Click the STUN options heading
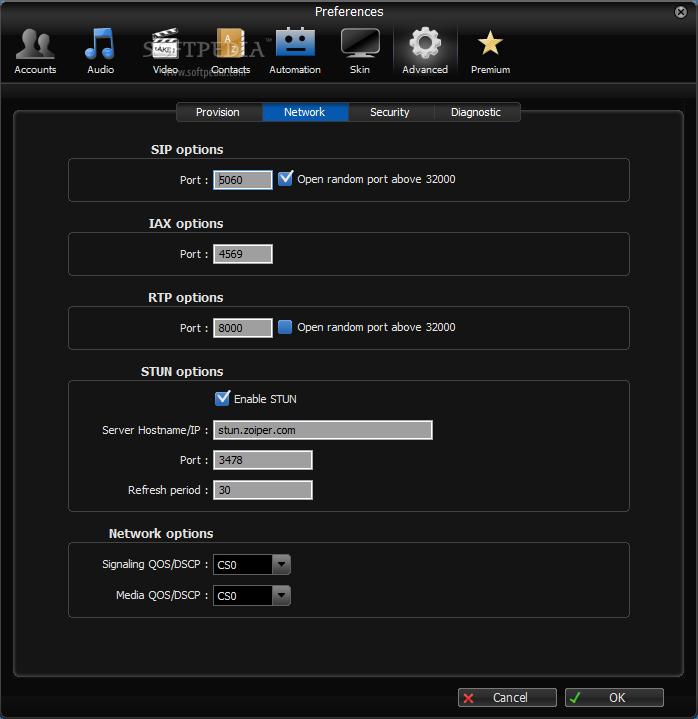 [x=182, y=371]
